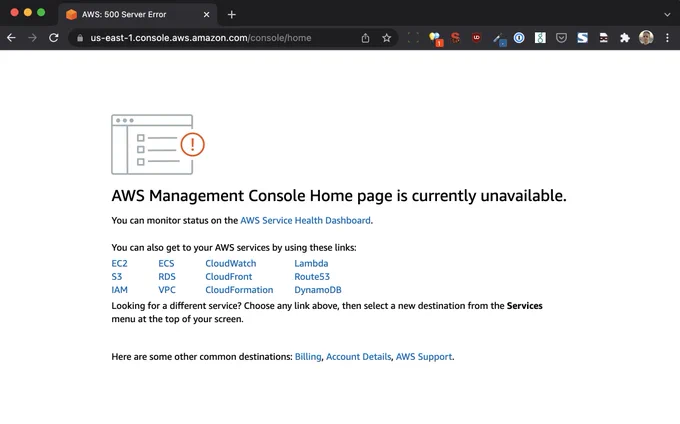The width and height of the screenshot is (680, 424).
Task: Open the EC2 service link
Action: click(x=119, y=263)
